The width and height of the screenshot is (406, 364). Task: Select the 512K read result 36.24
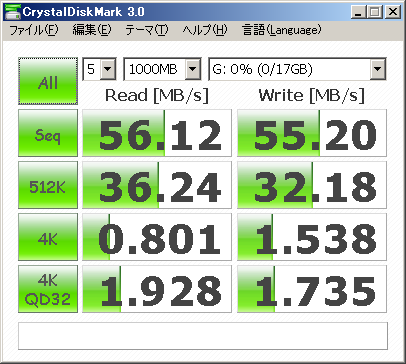(x=157, y=185)
